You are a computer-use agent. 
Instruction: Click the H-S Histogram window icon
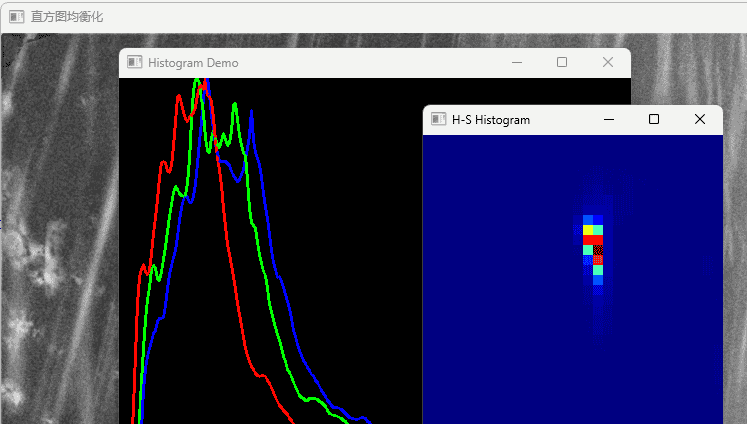(438, 120)
